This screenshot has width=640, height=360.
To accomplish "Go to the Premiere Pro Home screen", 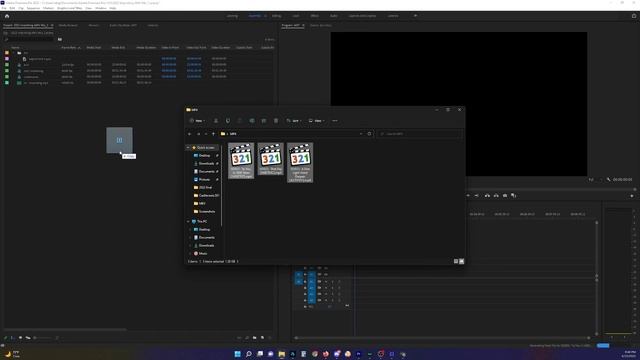I will coord(7,16).
